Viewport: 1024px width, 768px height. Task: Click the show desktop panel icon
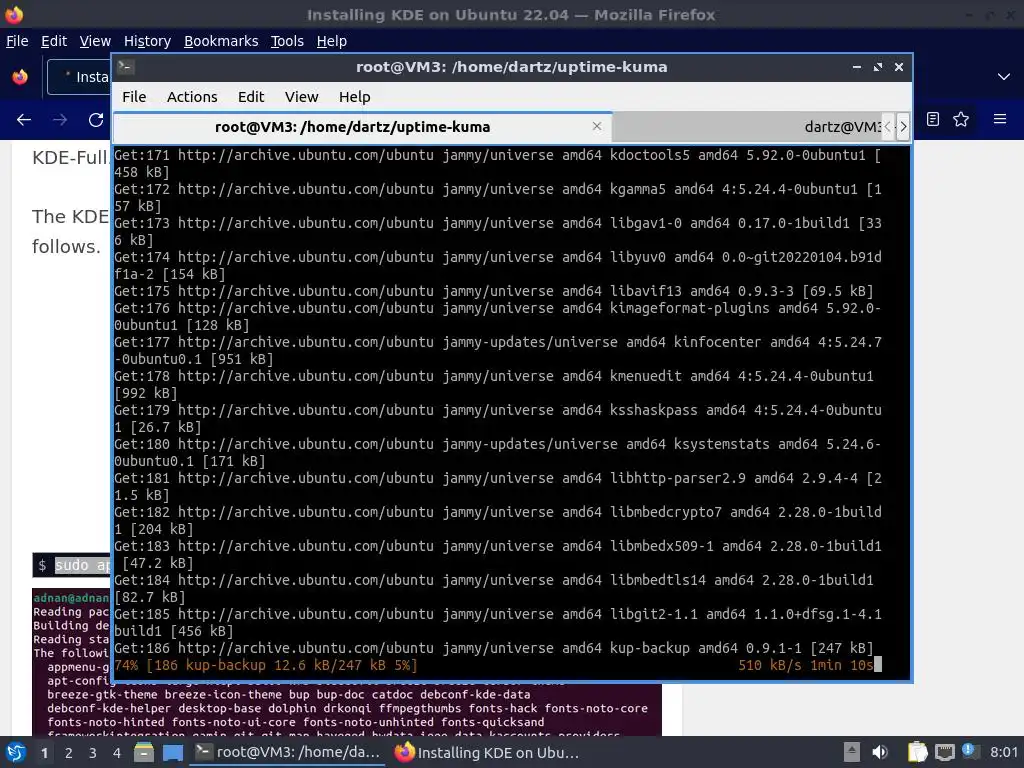[x=173, y=752]
